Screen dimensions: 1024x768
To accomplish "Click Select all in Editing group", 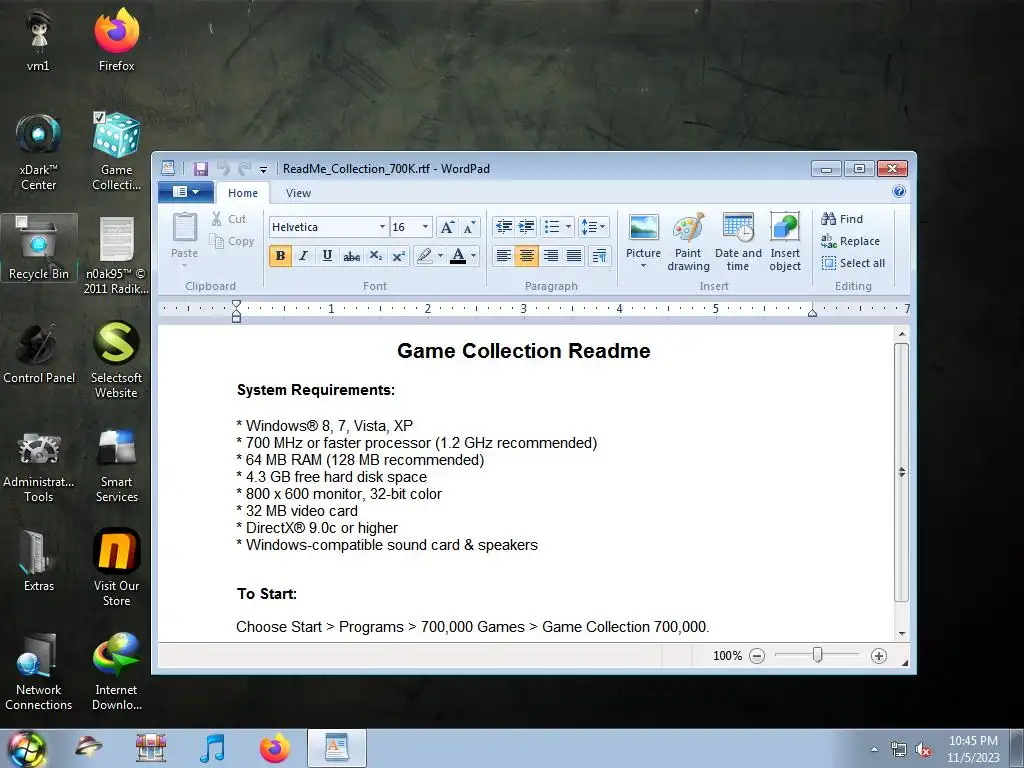I will pos(853,263).
